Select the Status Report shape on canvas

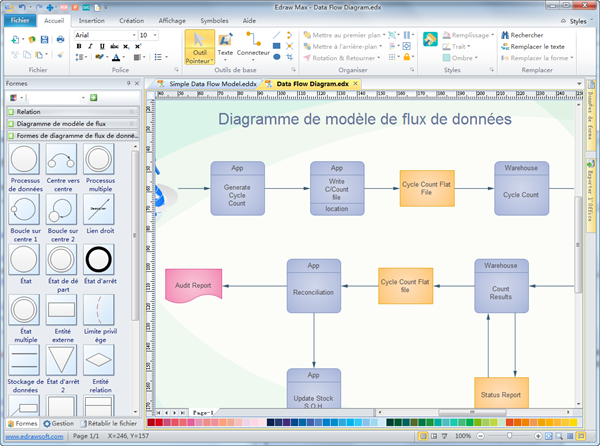point(501,393)
